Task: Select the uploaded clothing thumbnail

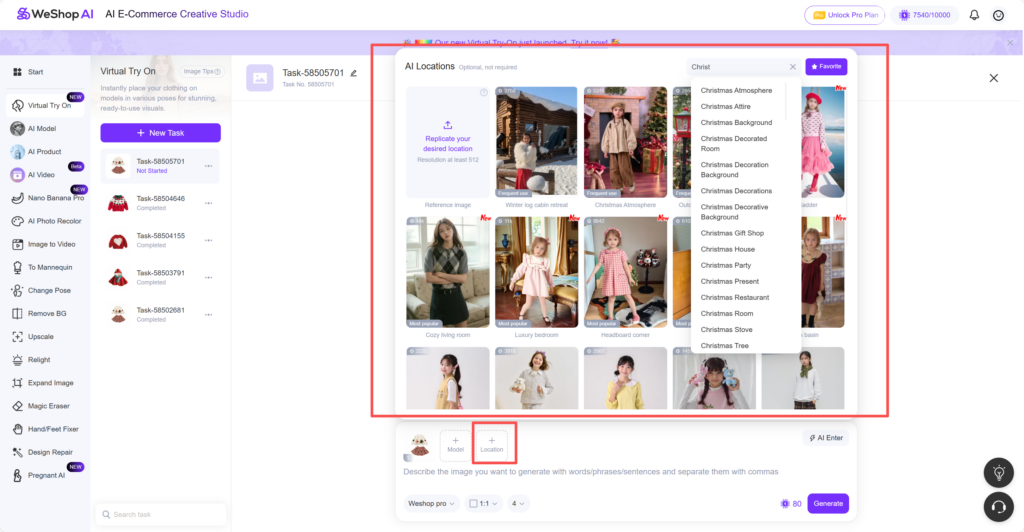Action: (x=419, y=445)
